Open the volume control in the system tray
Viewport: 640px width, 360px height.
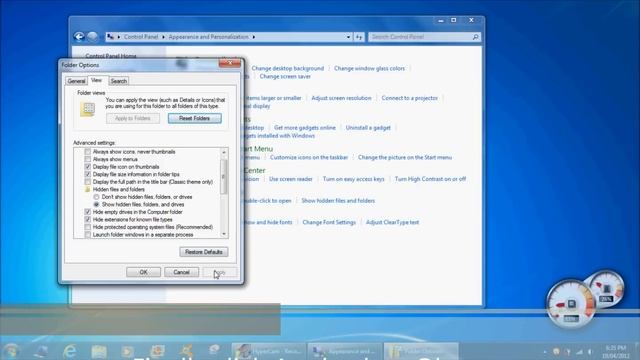pos(590,351)
